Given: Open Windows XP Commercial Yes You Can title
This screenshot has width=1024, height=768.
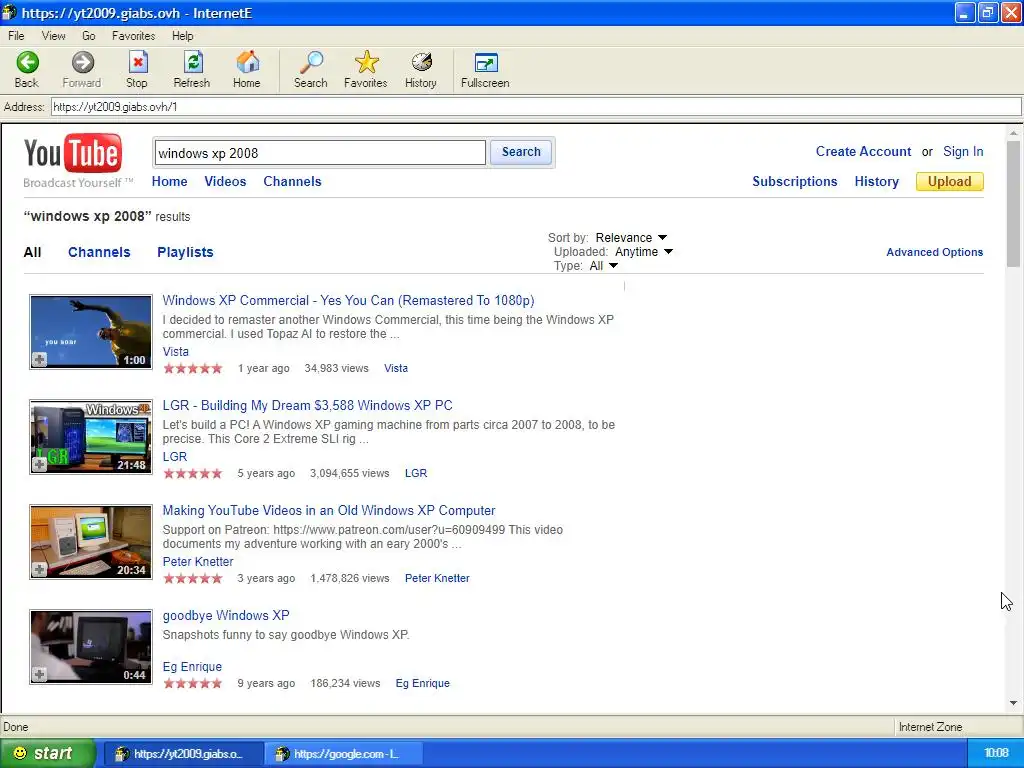Looking at the screenshot, I should [348, 300].
